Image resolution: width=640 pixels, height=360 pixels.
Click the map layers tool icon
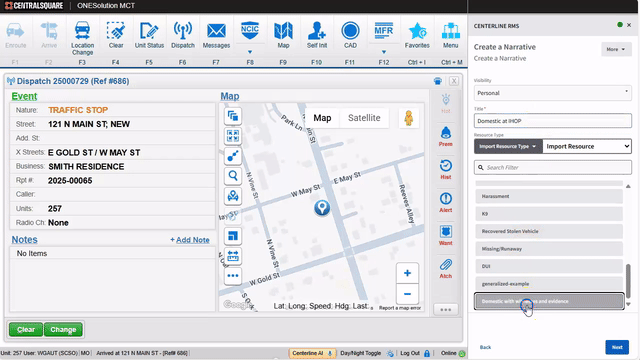233,116
